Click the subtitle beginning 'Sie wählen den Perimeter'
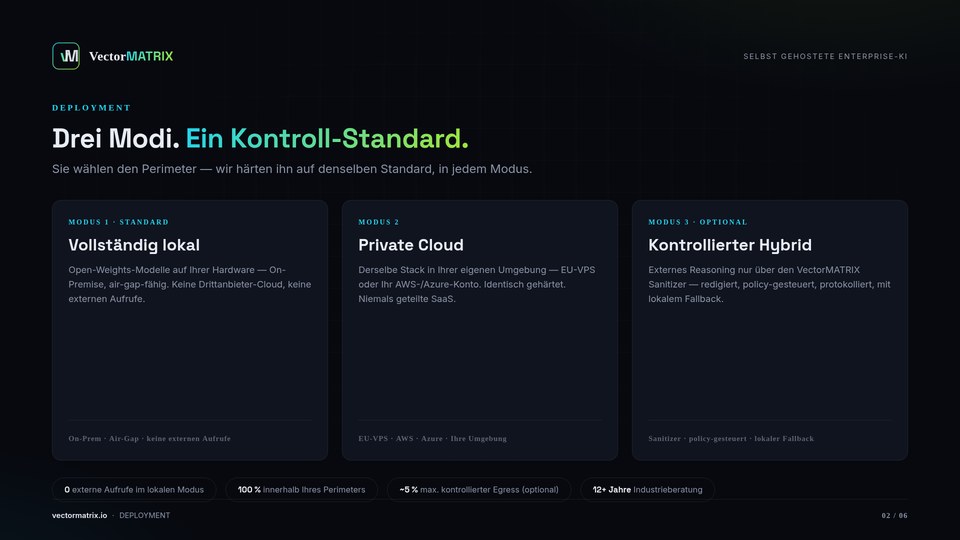The image size is (960, 540). click(292, 169)
